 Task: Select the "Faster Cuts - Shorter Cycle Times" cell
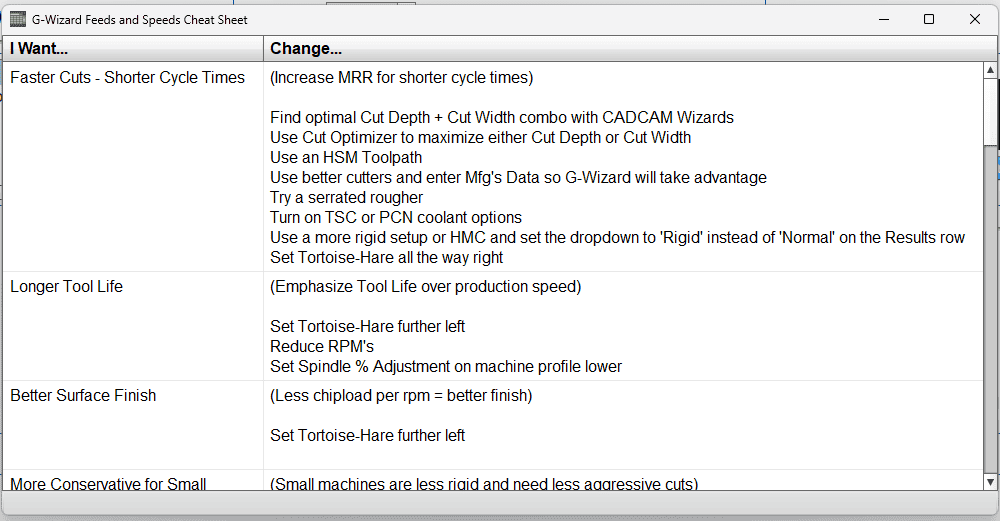click(x=127, y=78)
